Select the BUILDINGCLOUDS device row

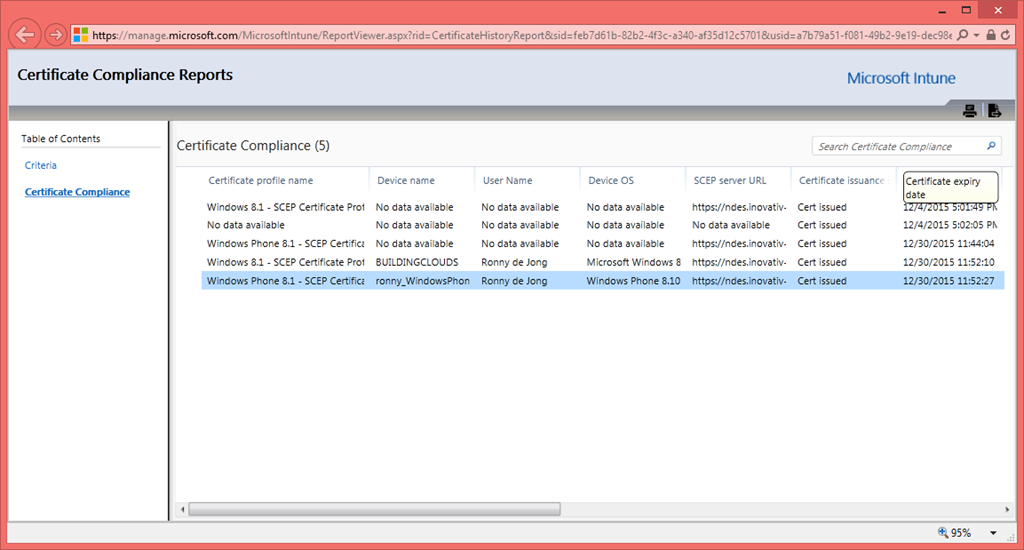coord(417,262)
